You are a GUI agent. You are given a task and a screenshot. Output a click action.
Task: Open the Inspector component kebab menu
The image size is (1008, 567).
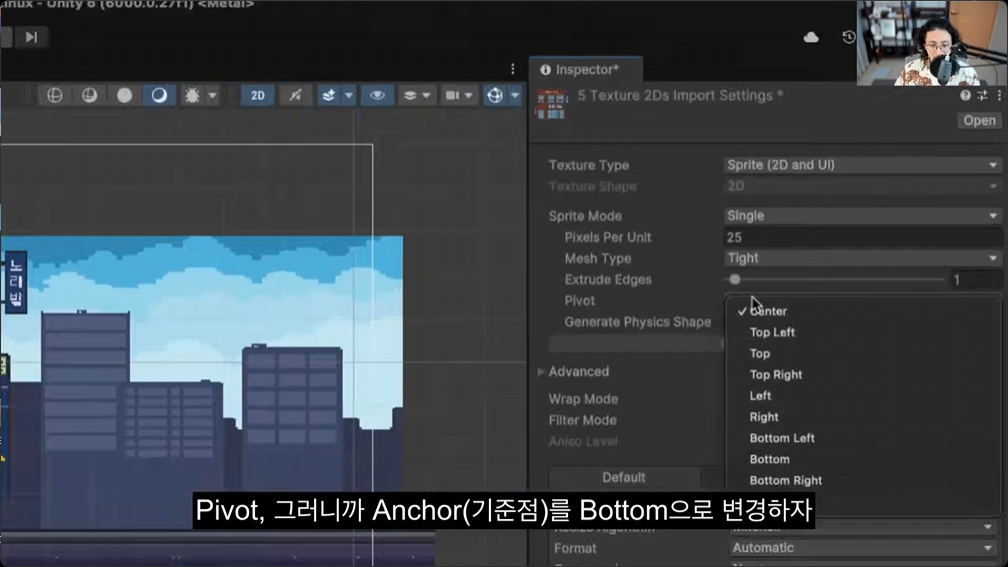(999, 95)
